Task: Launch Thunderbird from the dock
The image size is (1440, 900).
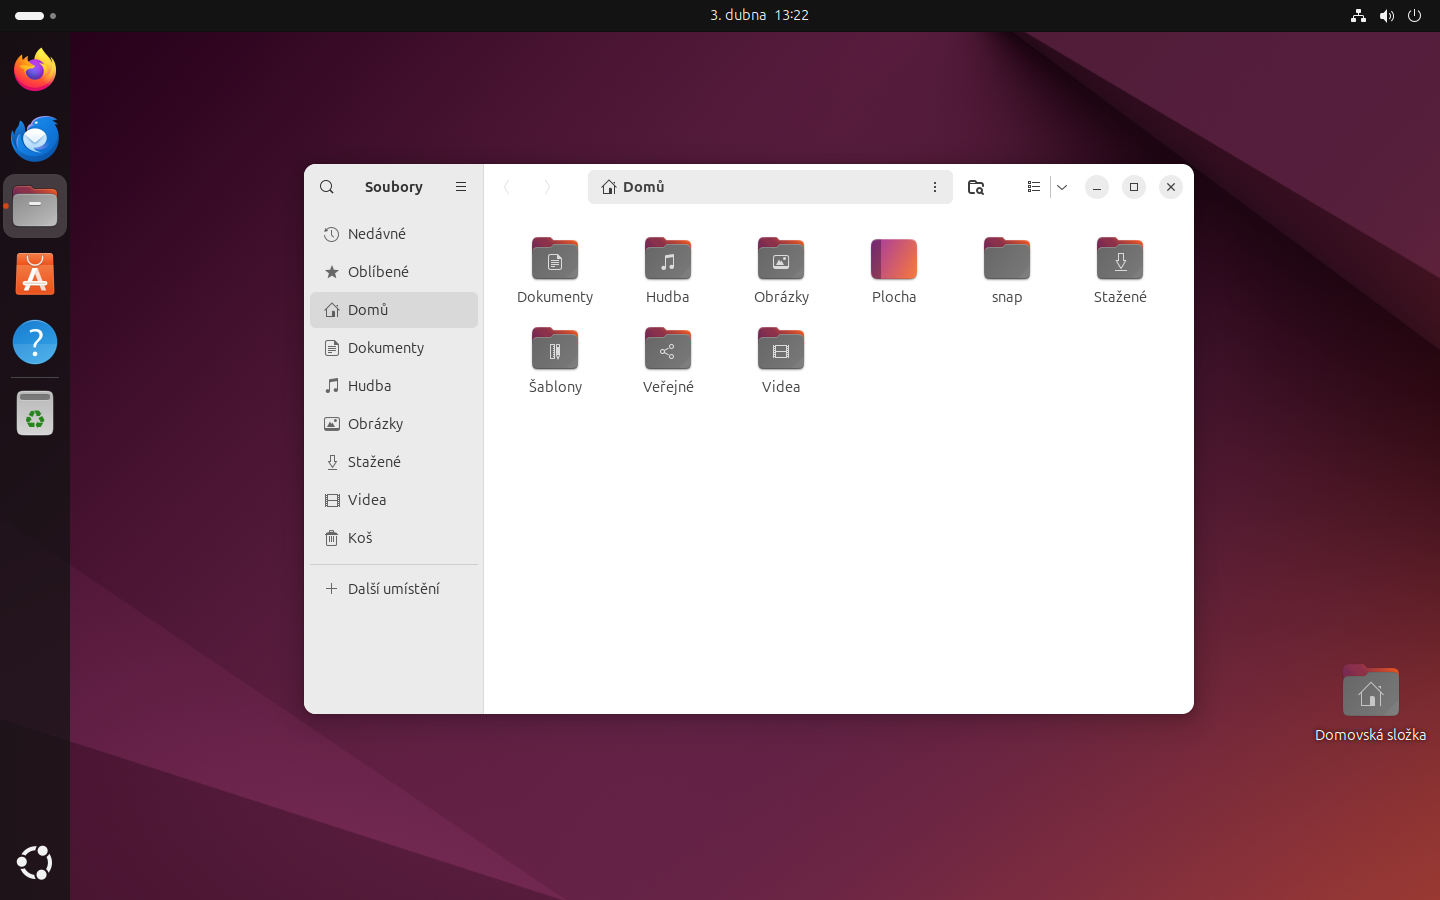Action: click(x=35, y=139)
